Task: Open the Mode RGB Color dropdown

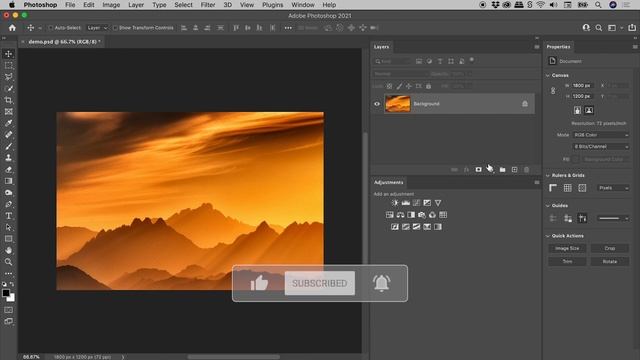Action: click(601, 135)
